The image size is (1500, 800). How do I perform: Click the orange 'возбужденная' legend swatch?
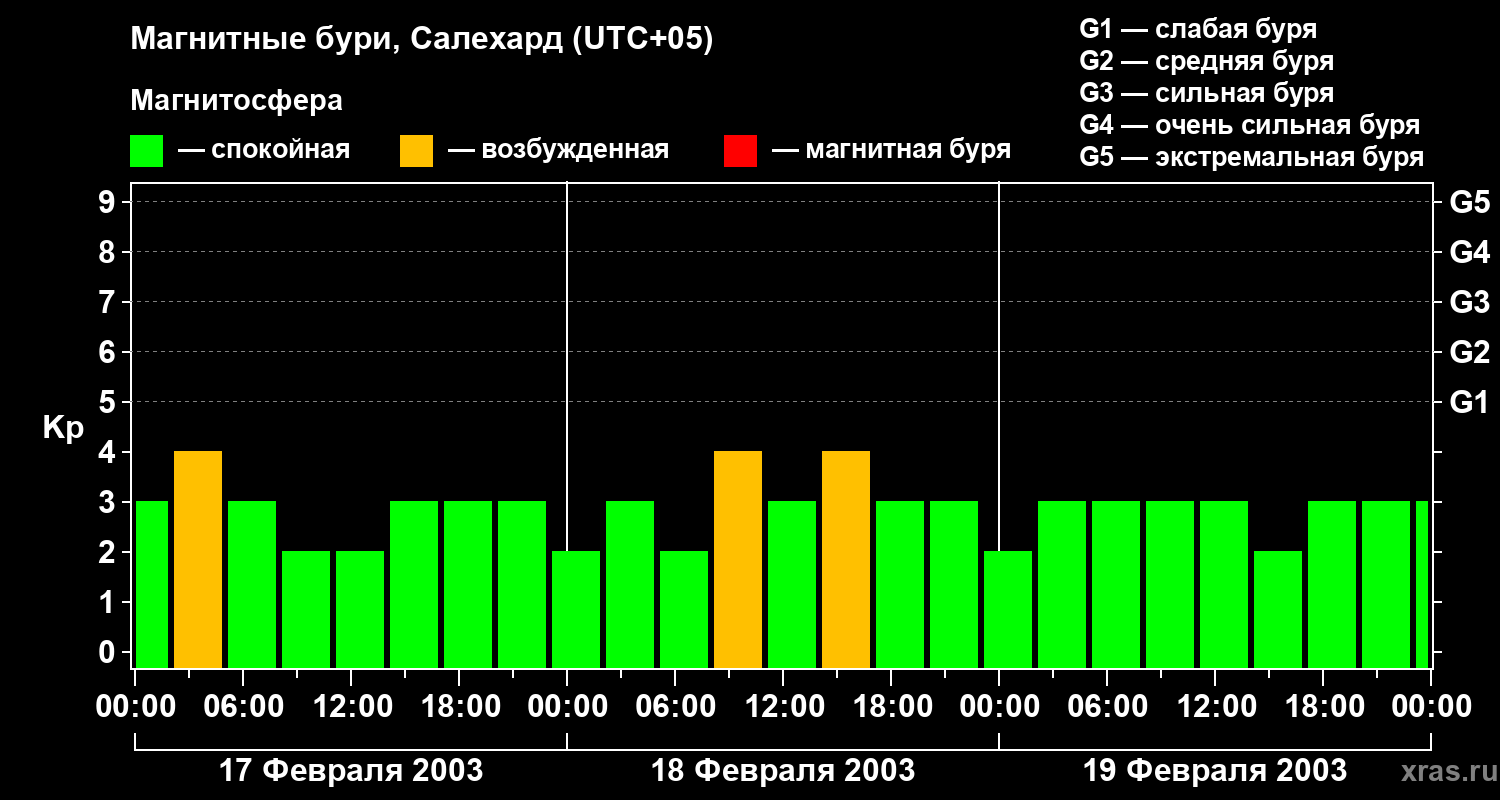click(416, 151)
